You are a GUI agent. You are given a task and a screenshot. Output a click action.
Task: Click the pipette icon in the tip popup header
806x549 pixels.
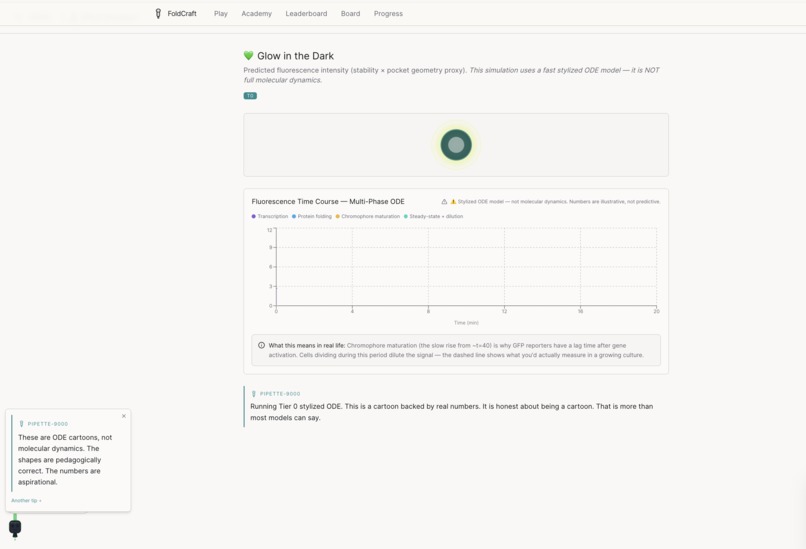21,424
